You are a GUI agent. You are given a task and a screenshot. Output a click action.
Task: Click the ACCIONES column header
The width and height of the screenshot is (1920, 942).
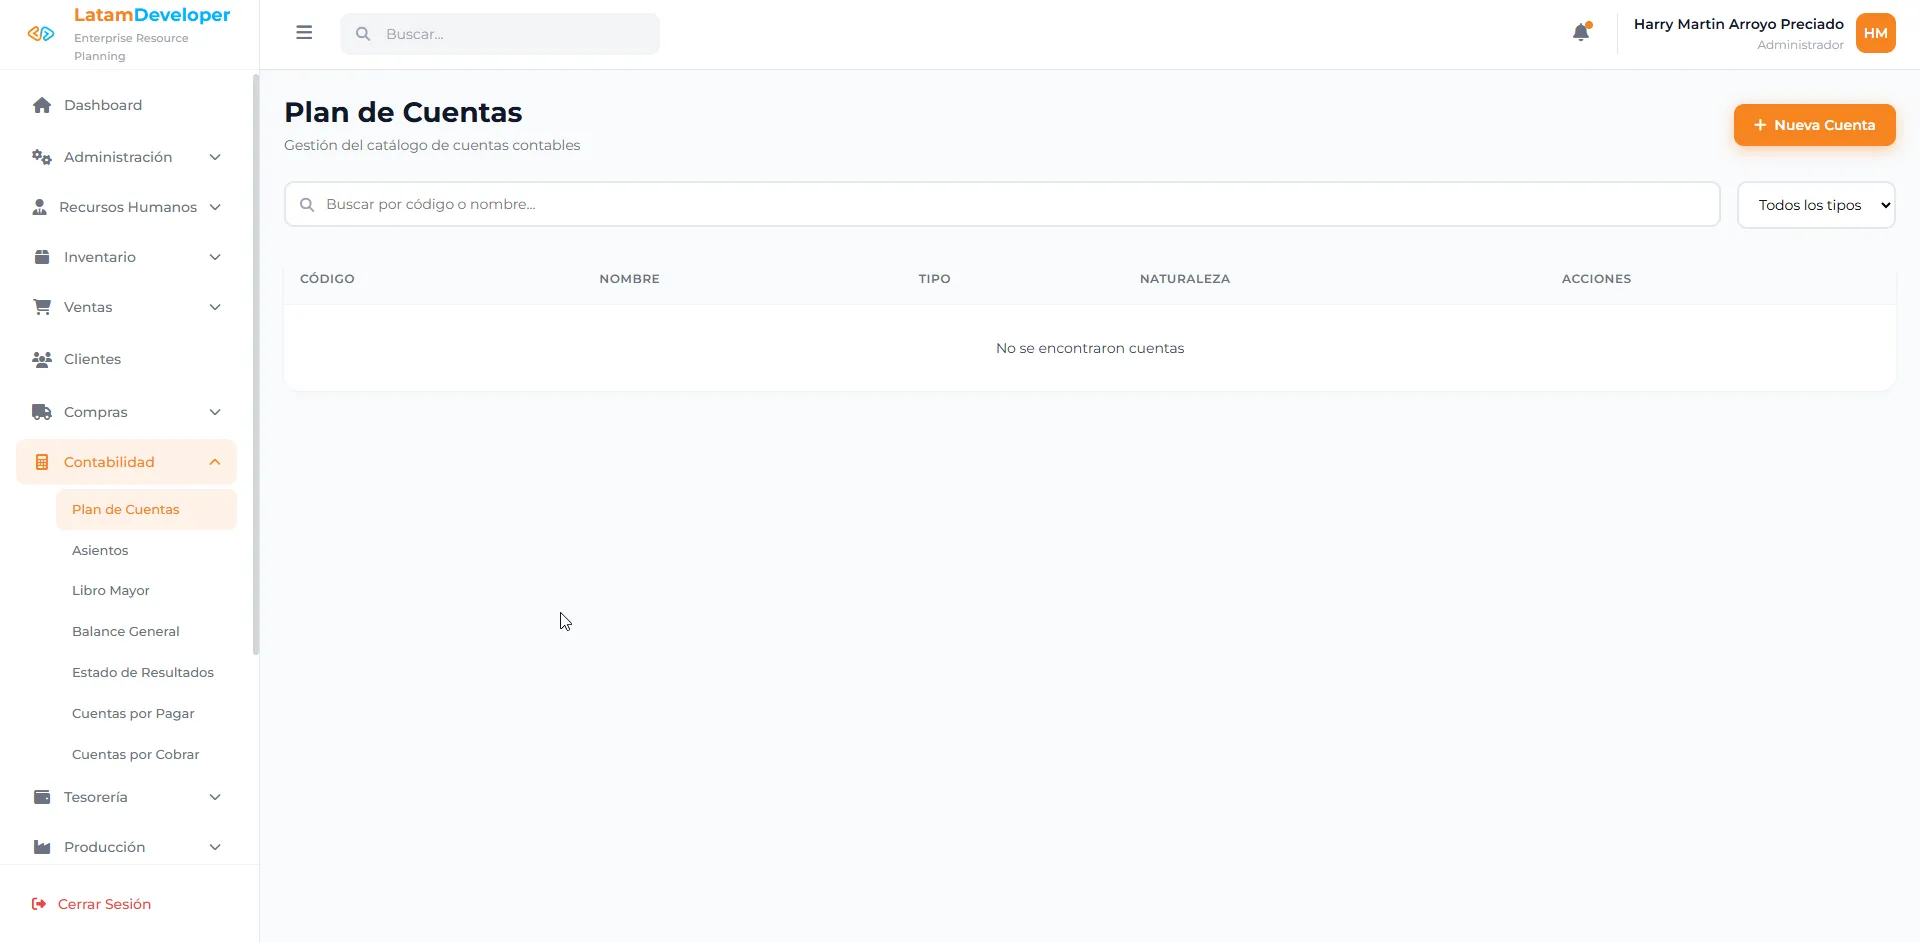coord(1596,279)
